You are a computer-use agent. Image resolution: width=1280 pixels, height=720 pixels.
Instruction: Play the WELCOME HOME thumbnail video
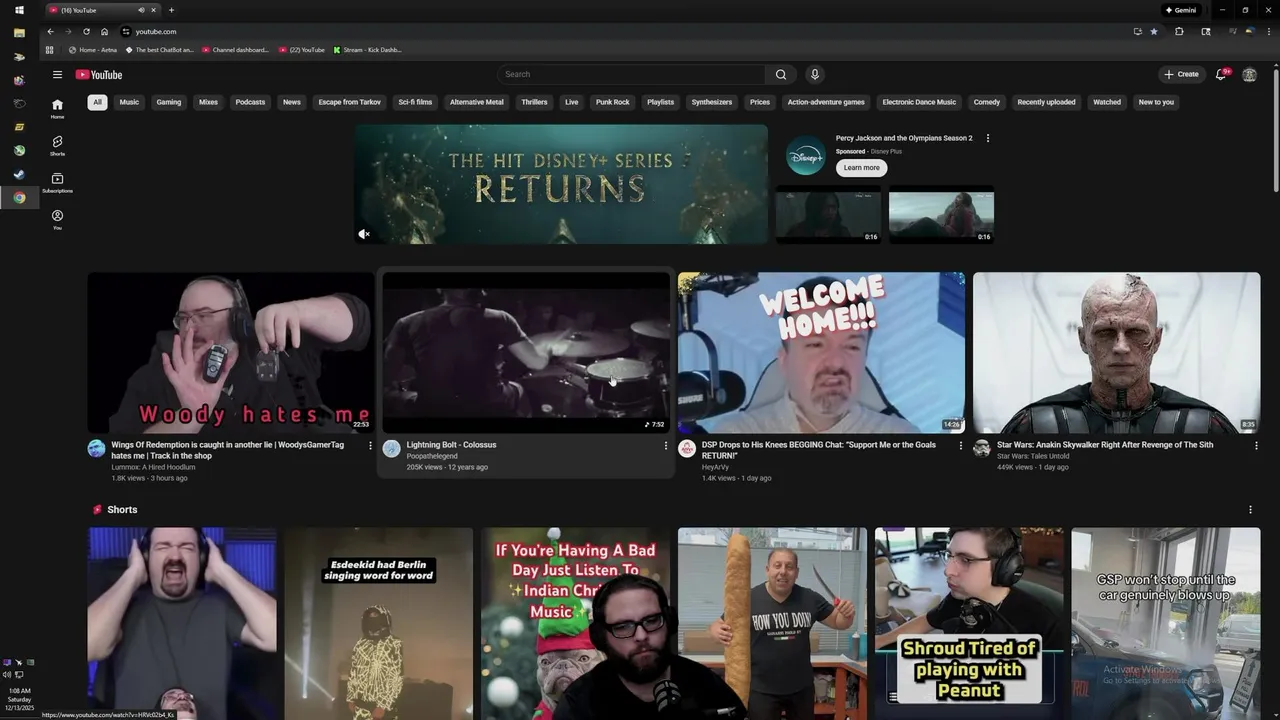click(821, 353)
